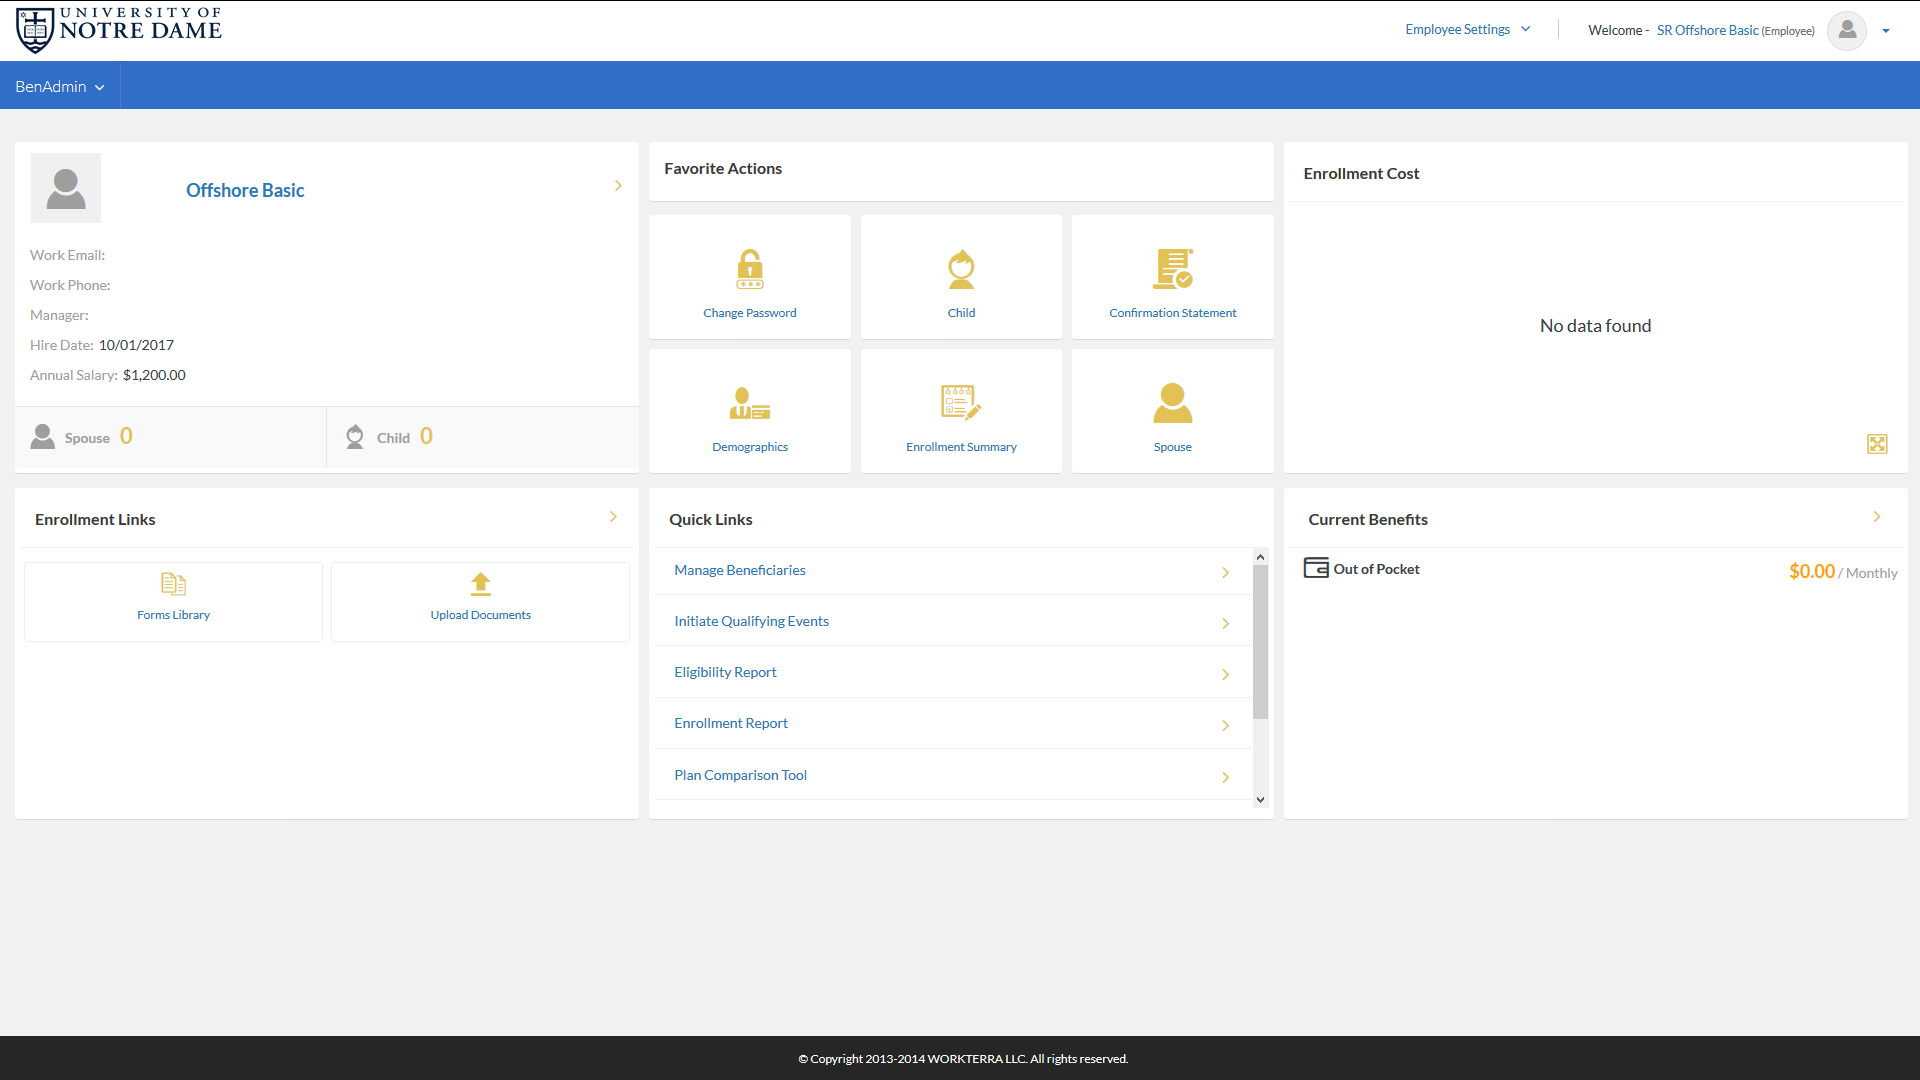Open the Child favorite action icon
Image resolution: width=1920 pixels, height=1080 pixels.
pyautogui.click(x=961, y=269)
